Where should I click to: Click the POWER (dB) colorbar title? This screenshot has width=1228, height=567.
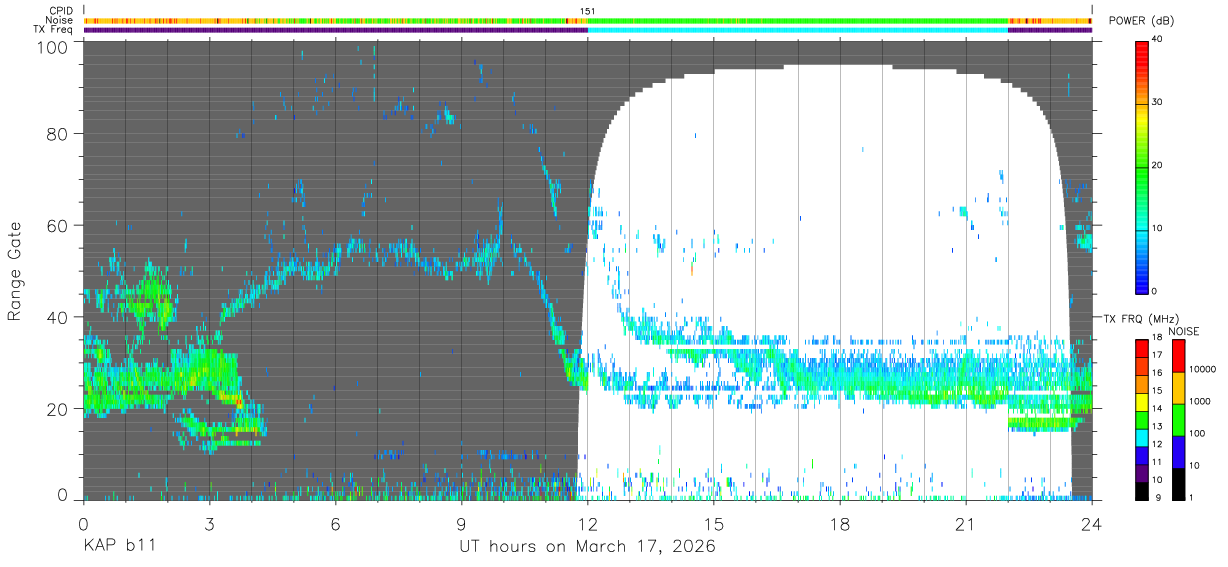(x=1142, y=21)
